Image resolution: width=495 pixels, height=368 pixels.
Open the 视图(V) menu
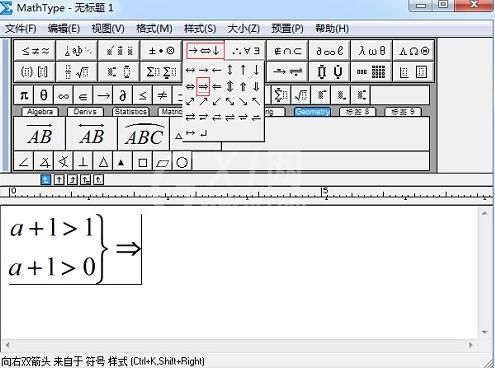tap(108, 28)
